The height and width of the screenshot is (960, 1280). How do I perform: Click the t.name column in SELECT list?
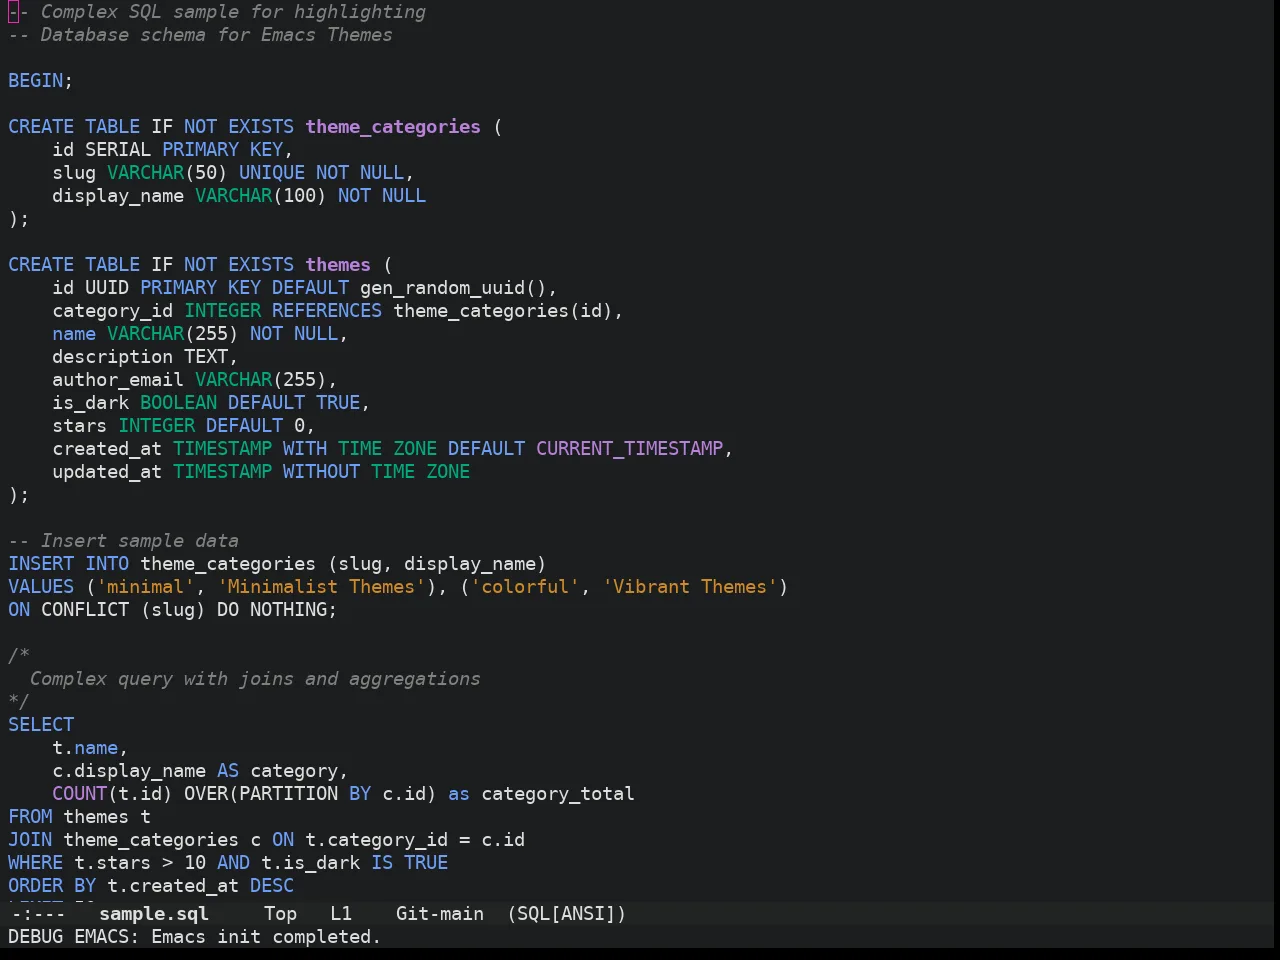(85, 747)
